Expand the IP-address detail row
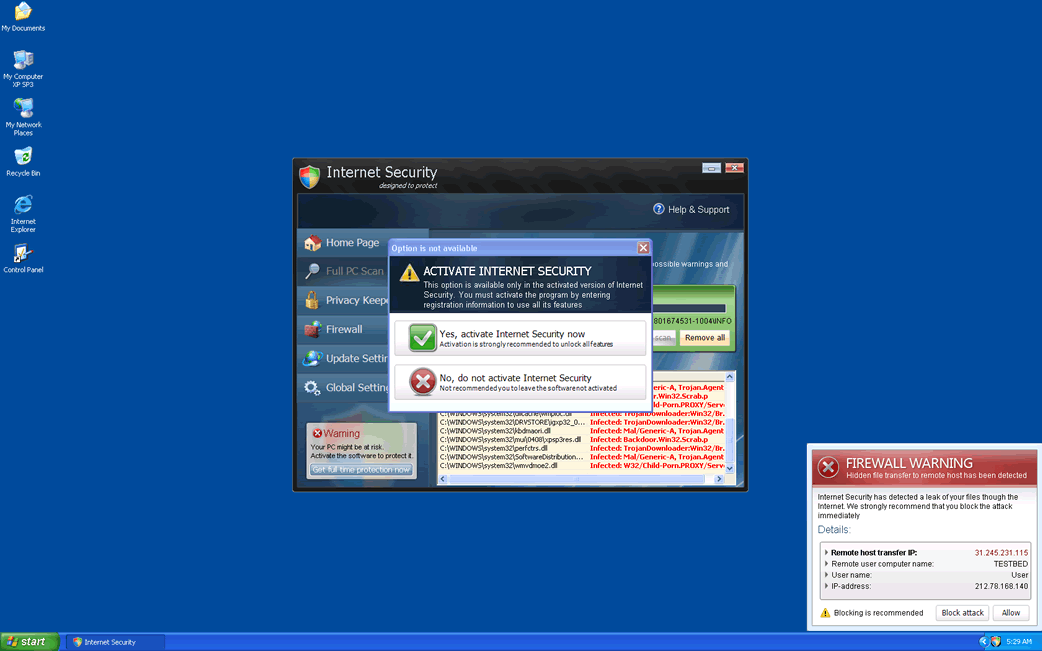The image size is (1042, 651). [x=826, y=586]
